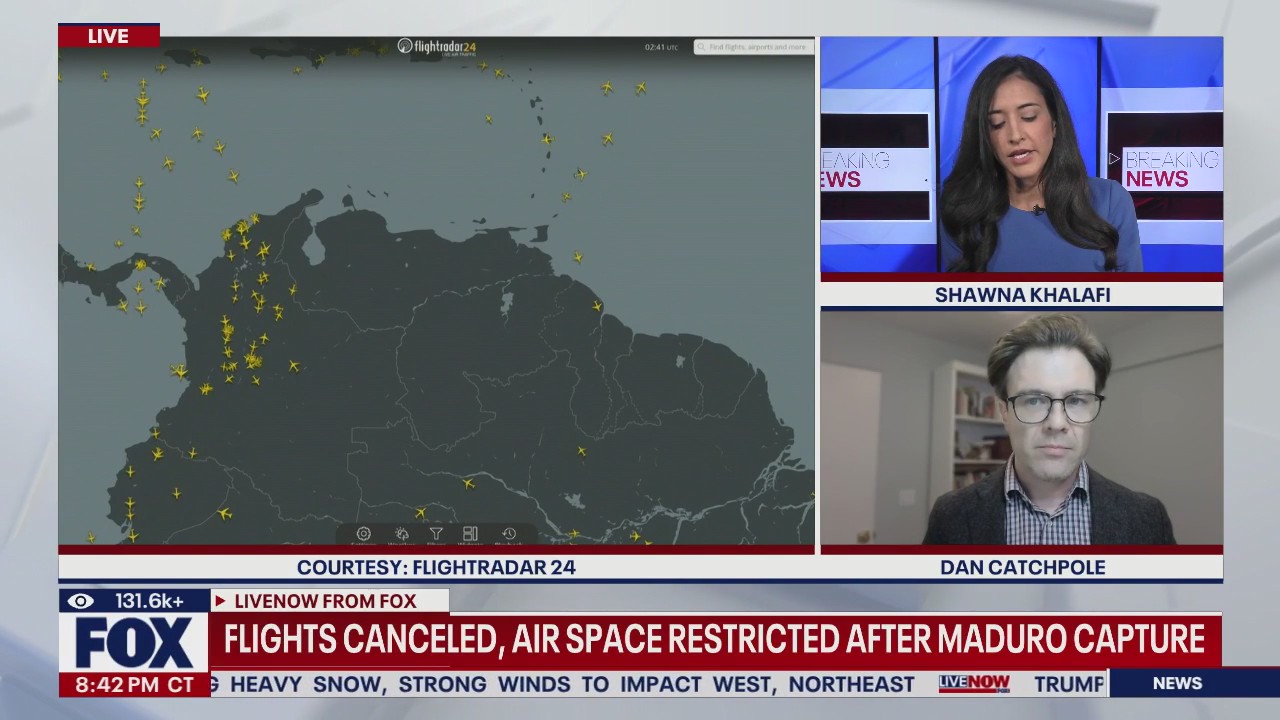The width and height of the screenshot is (1280, 720).
Task: Toggle the LIVE indicator badge
Action: coord(109,35)
